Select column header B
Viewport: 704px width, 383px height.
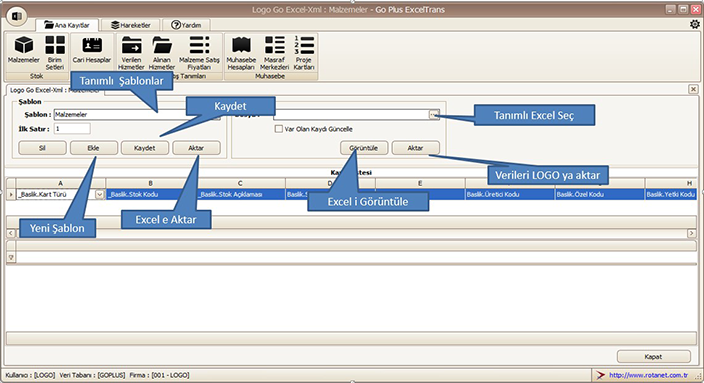(x=150, y=183)
